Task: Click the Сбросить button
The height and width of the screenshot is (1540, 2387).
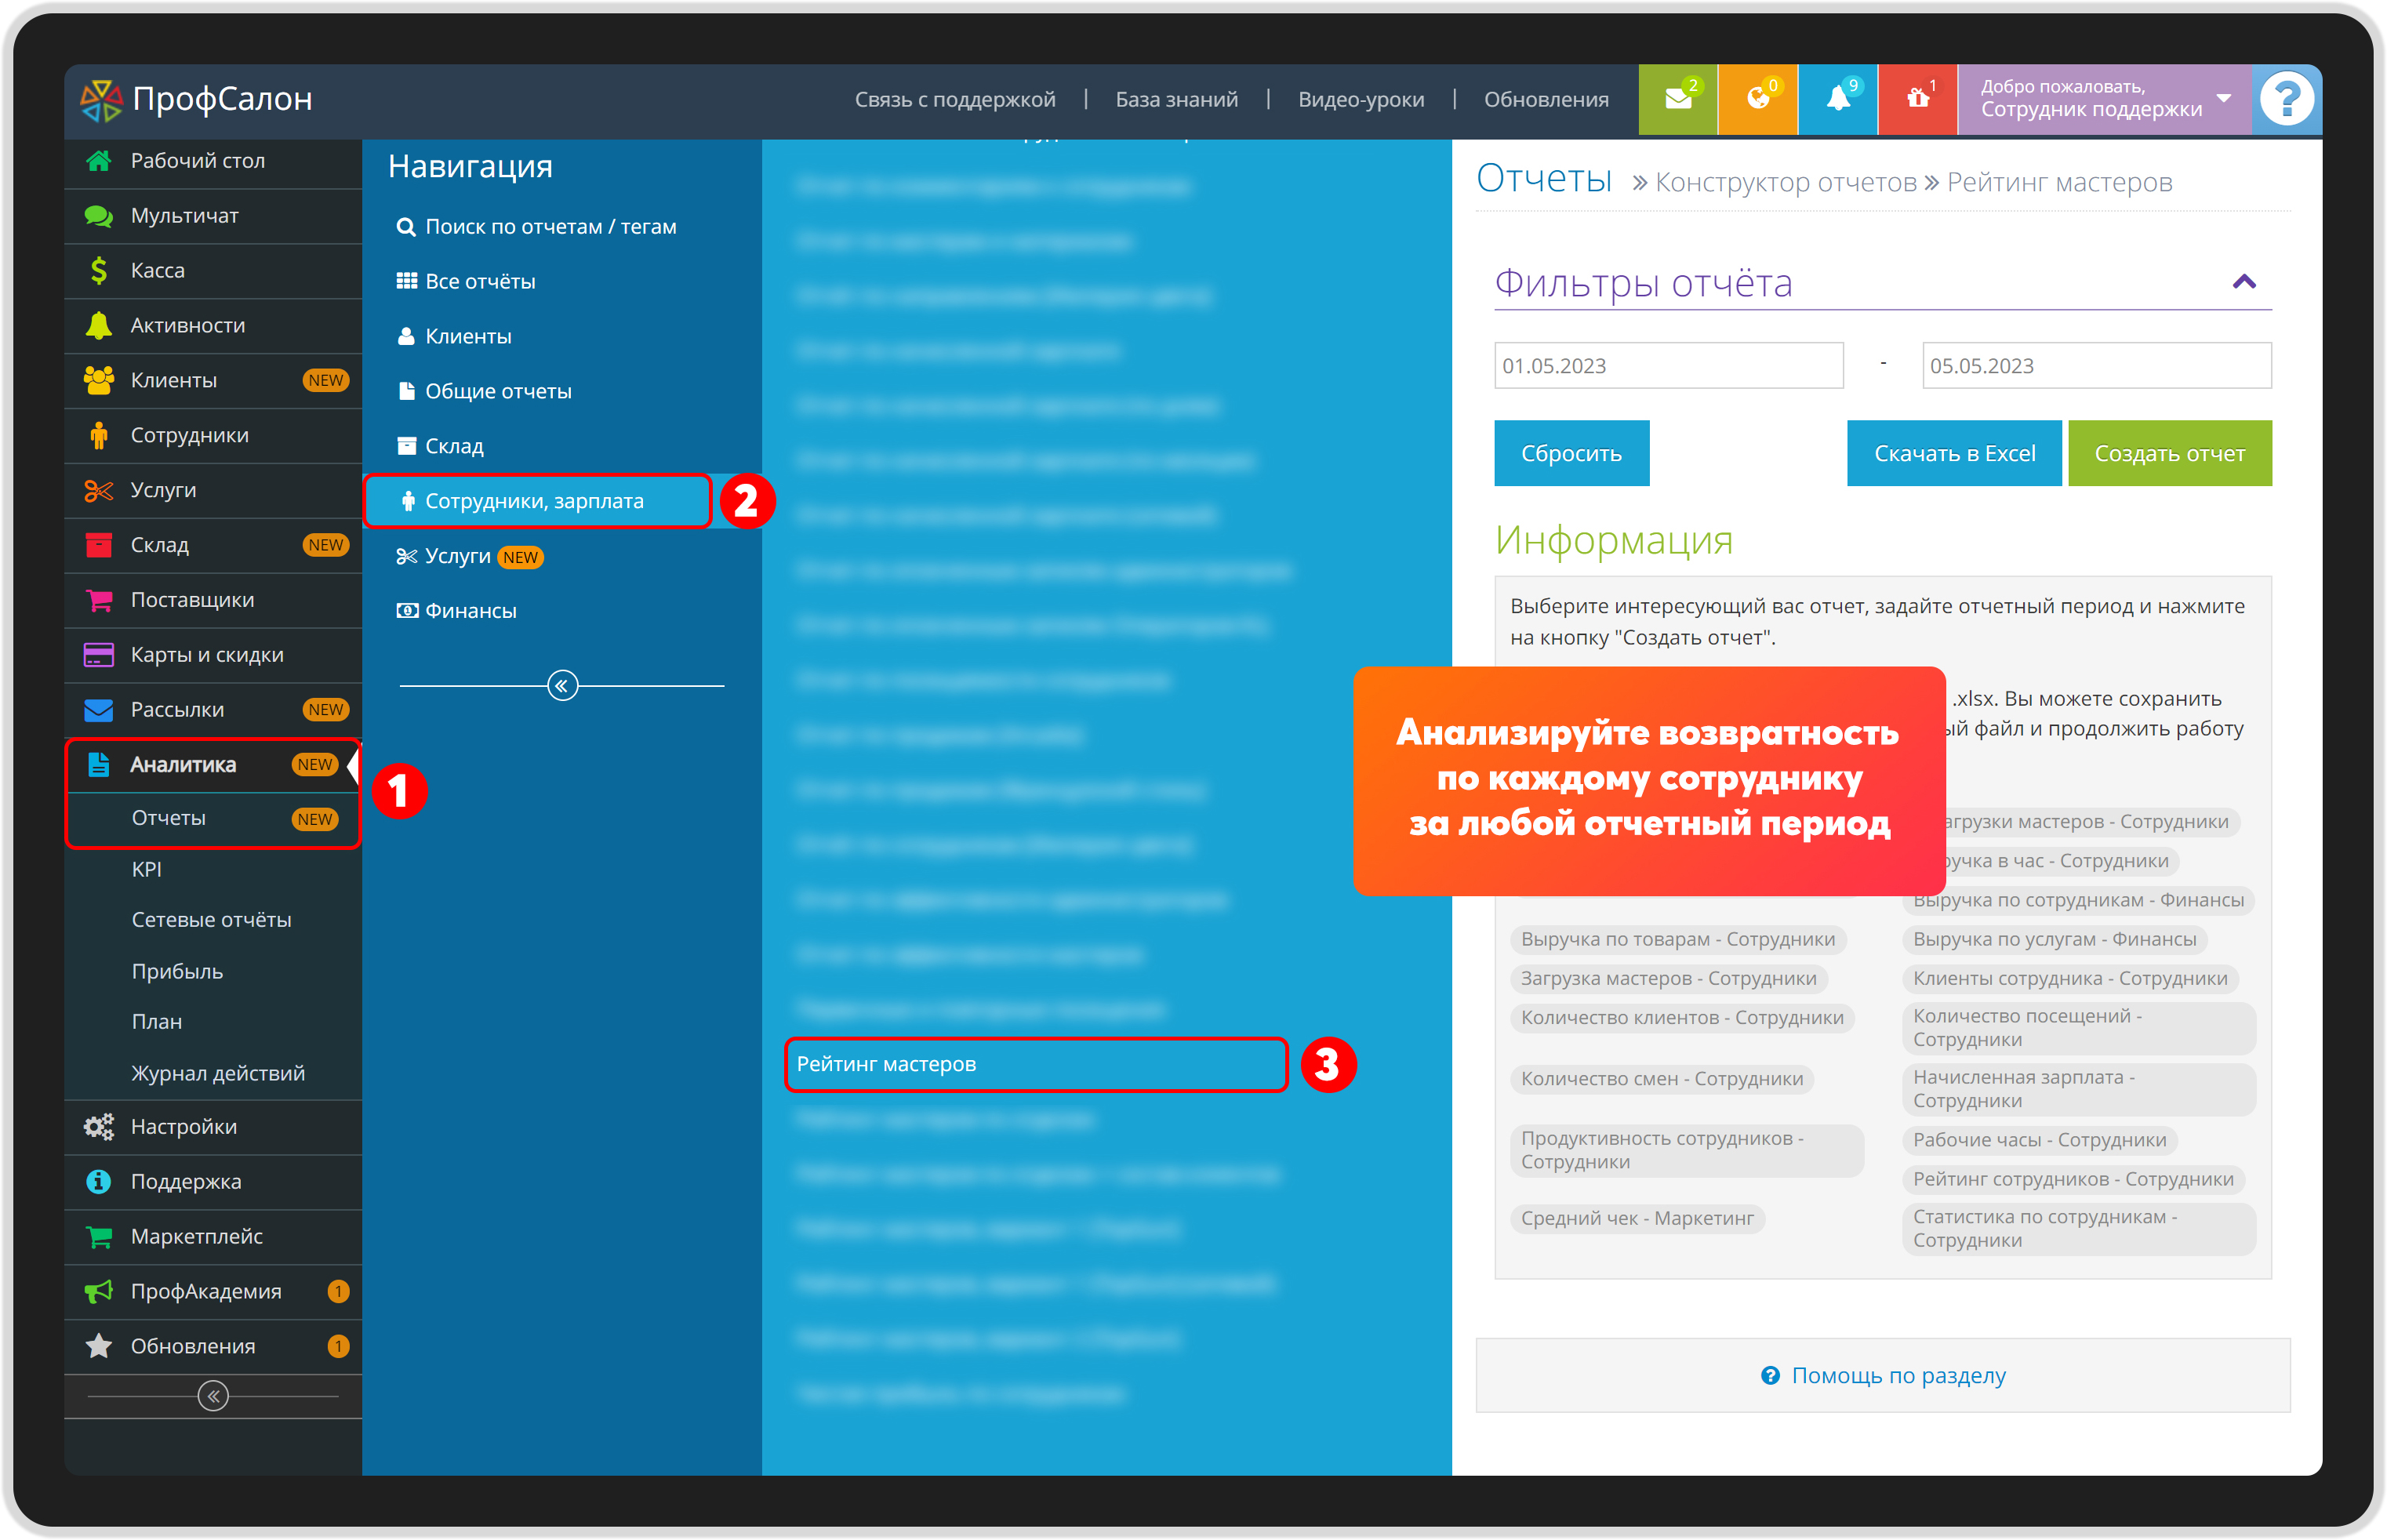Action: 1571,454
